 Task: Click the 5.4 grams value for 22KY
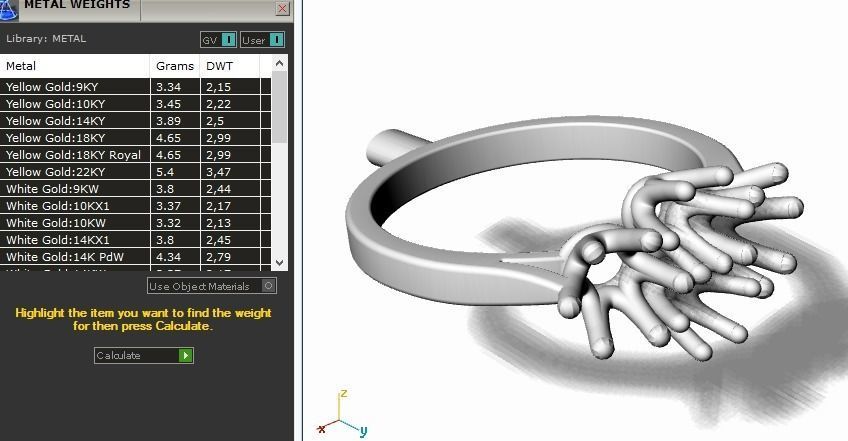pos(165,172)
